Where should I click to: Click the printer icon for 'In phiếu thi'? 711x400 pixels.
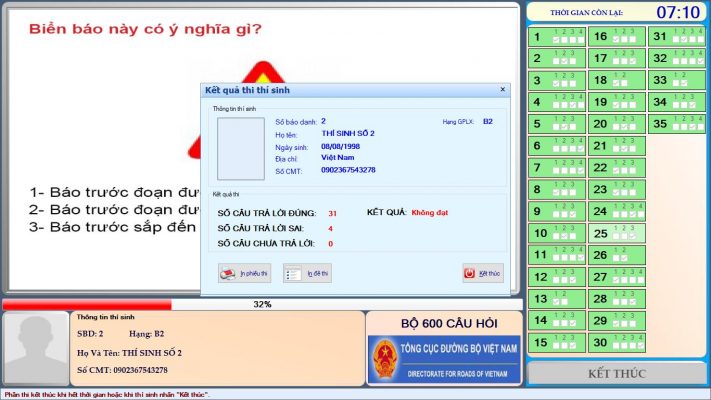tap(225, 273)
